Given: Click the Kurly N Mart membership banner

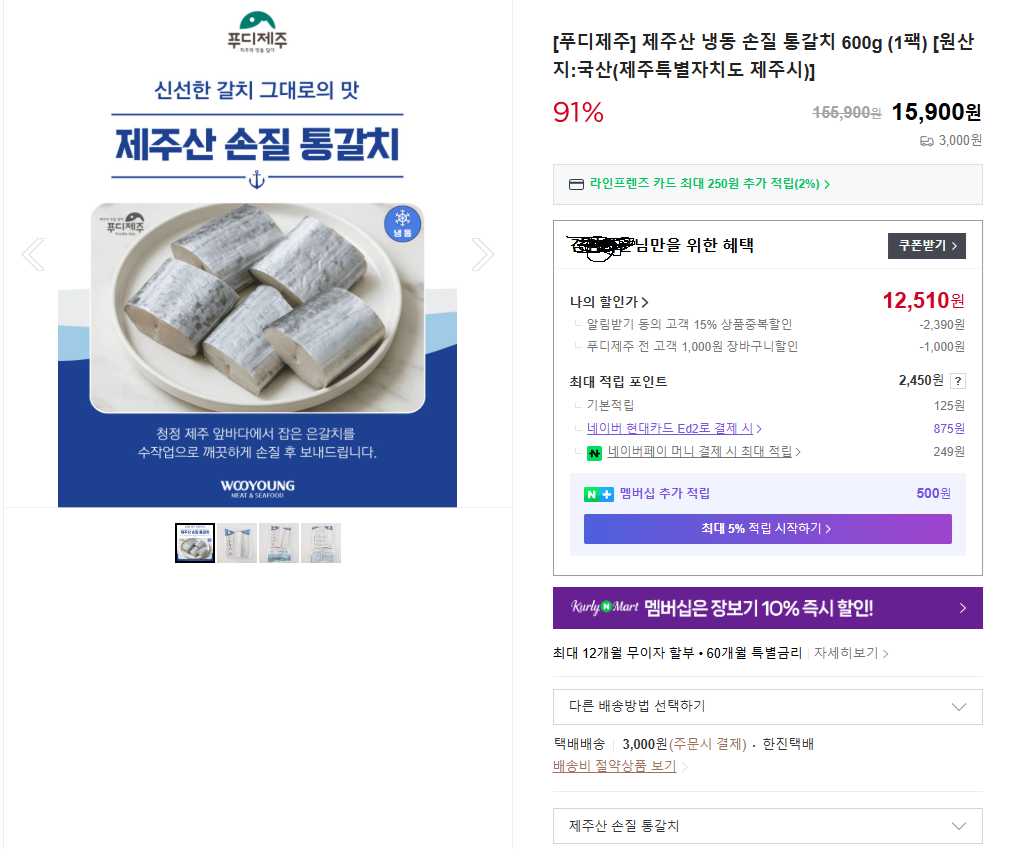Looking at the screenshot, I should [767, 608].
